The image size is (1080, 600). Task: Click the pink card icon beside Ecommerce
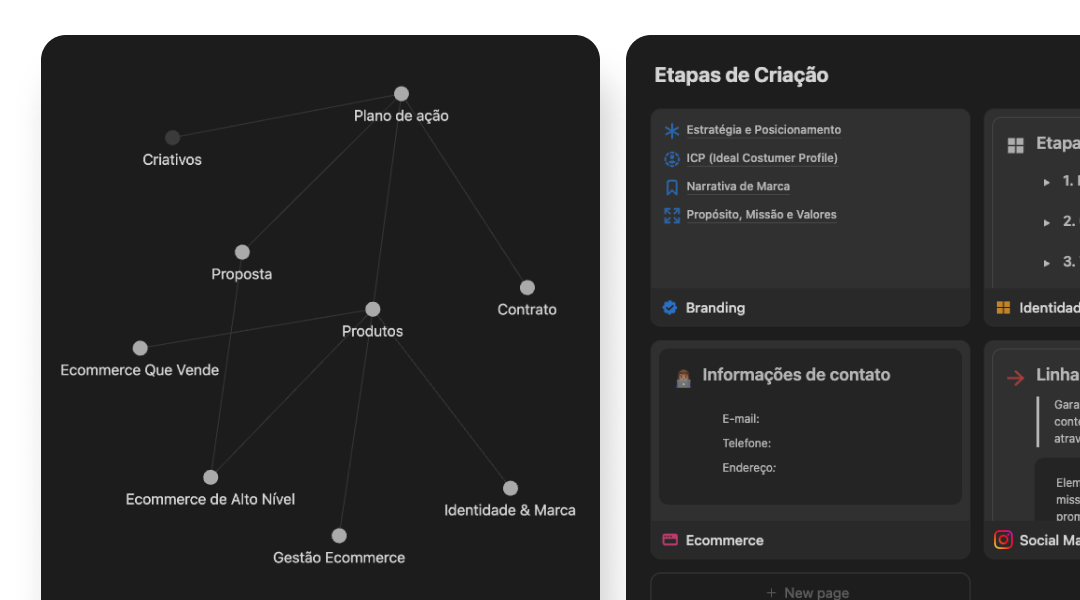coord(670,540)
